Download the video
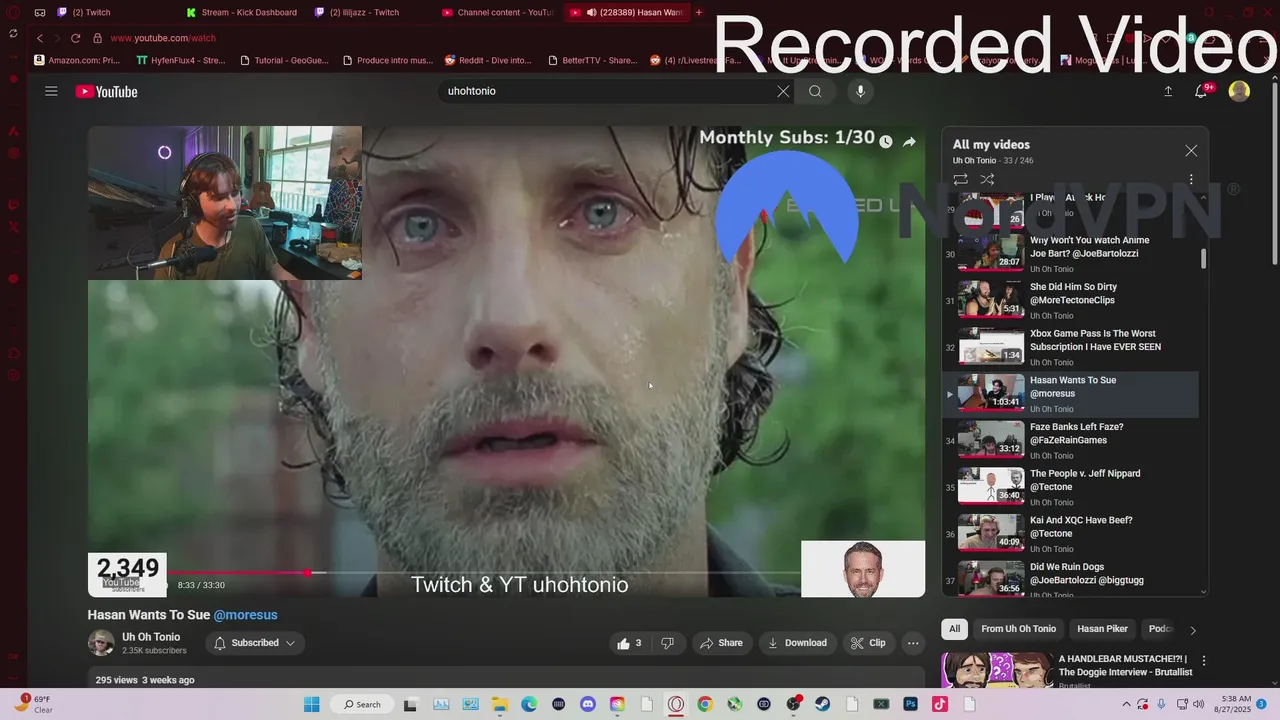1280x720 pixels. (x=797, y=643)
